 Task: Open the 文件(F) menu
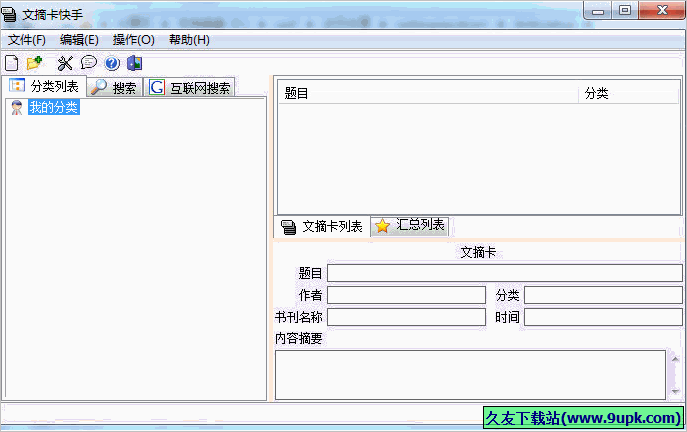27,40
